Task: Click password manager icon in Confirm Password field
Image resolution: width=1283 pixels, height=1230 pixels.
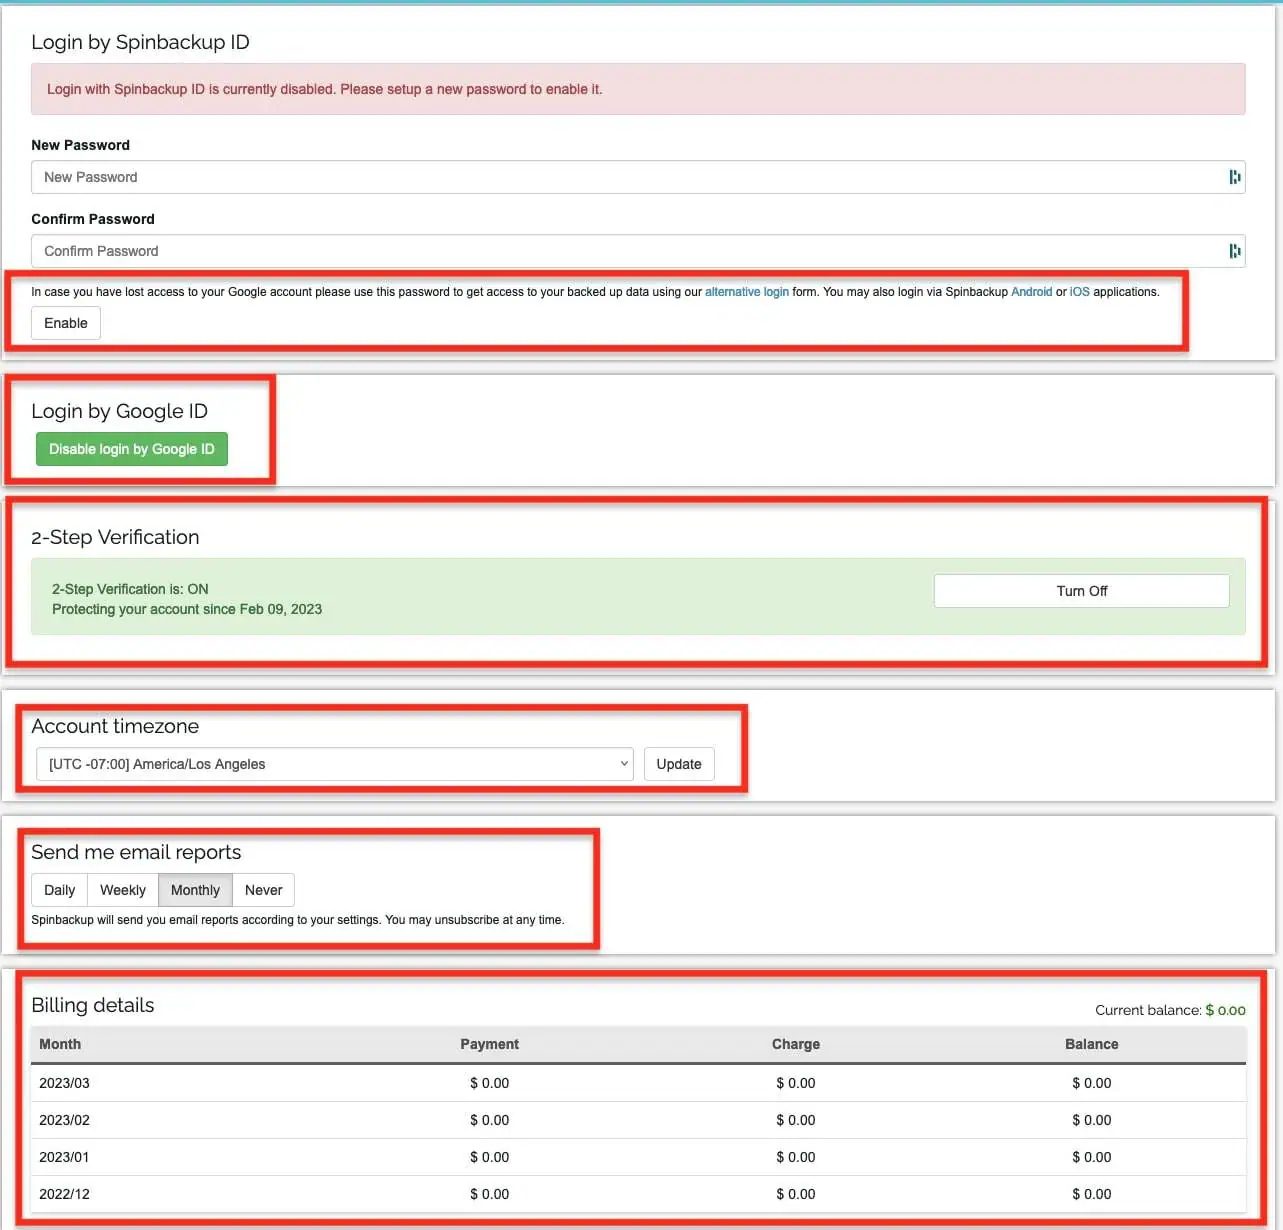Action: click(1234, 251)
